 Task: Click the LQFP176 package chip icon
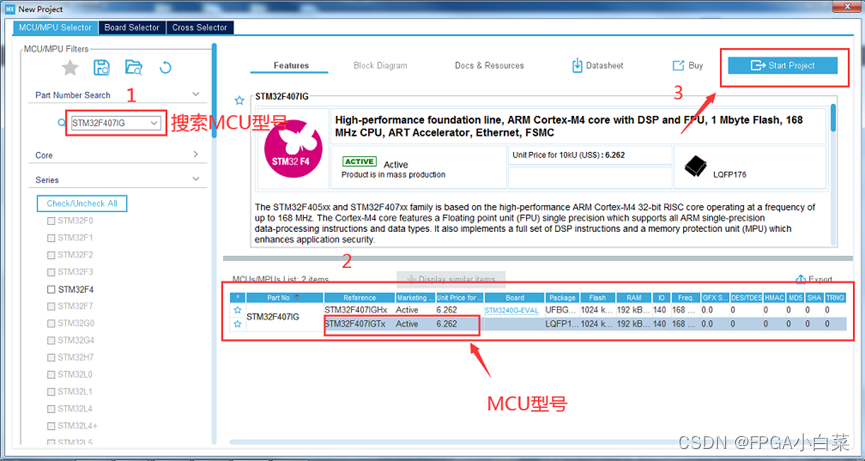[696, 166]
